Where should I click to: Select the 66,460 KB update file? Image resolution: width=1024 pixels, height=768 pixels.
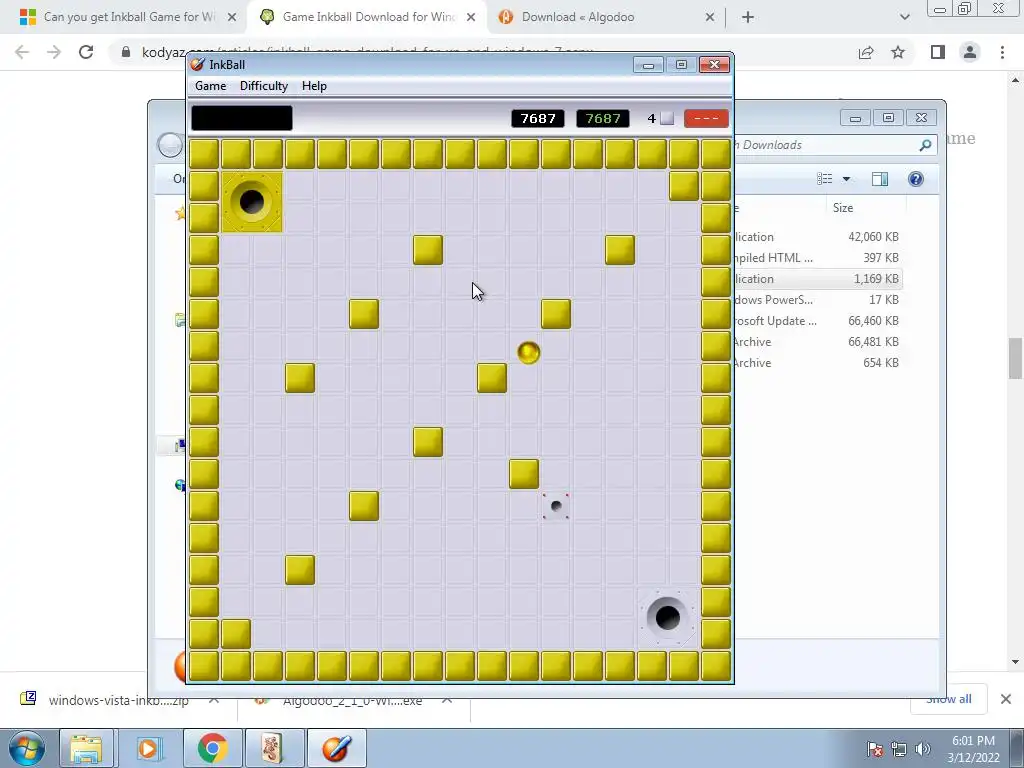pyautogui.click(x=818, y=321)
